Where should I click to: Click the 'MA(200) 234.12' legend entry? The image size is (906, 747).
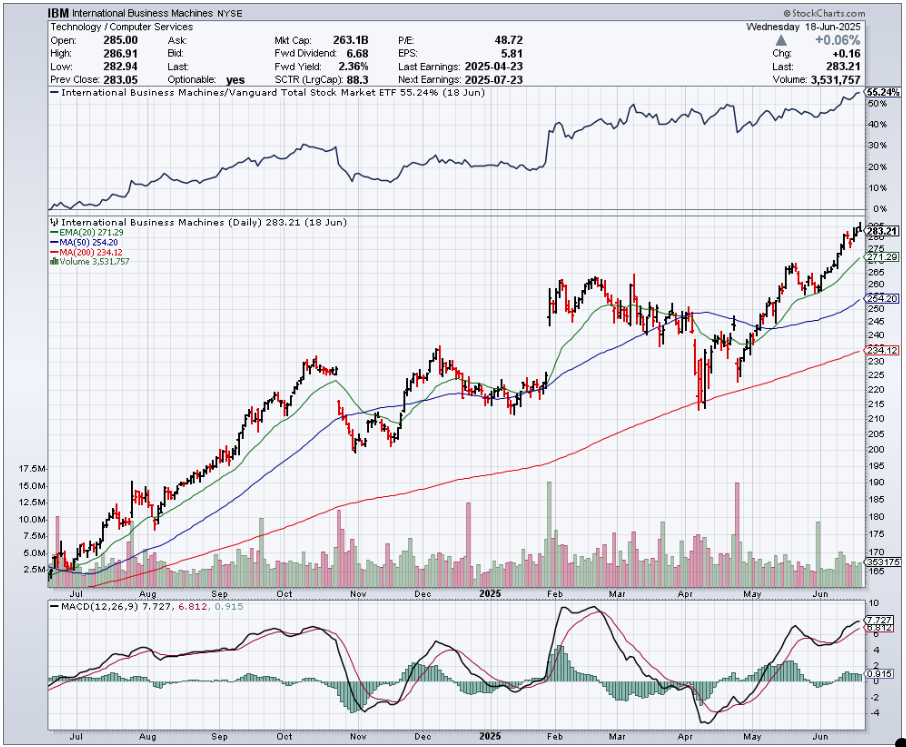point(87,252)
